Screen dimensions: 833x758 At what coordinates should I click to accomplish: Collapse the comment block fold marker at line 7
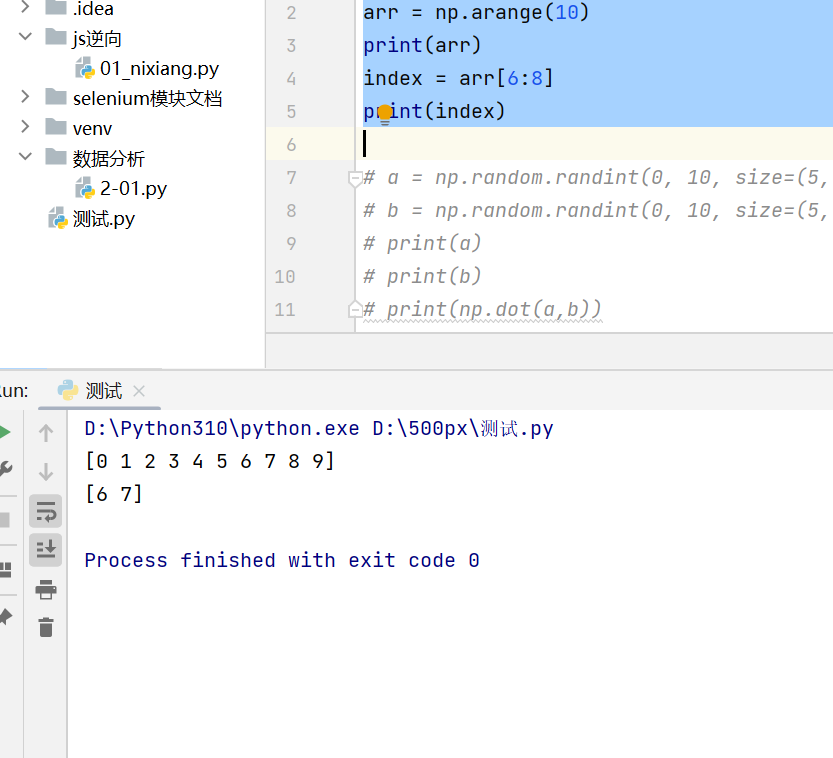click(x=354, y=178)
